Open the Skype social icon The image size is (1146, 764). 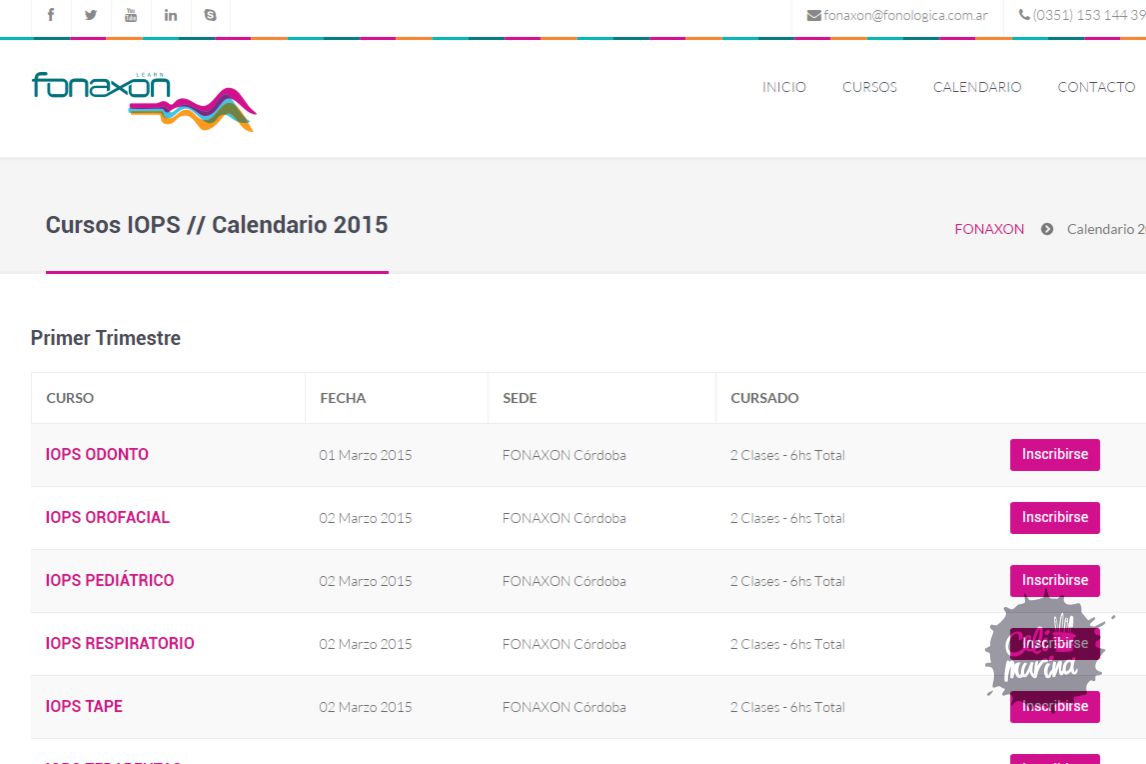(210, 15)
